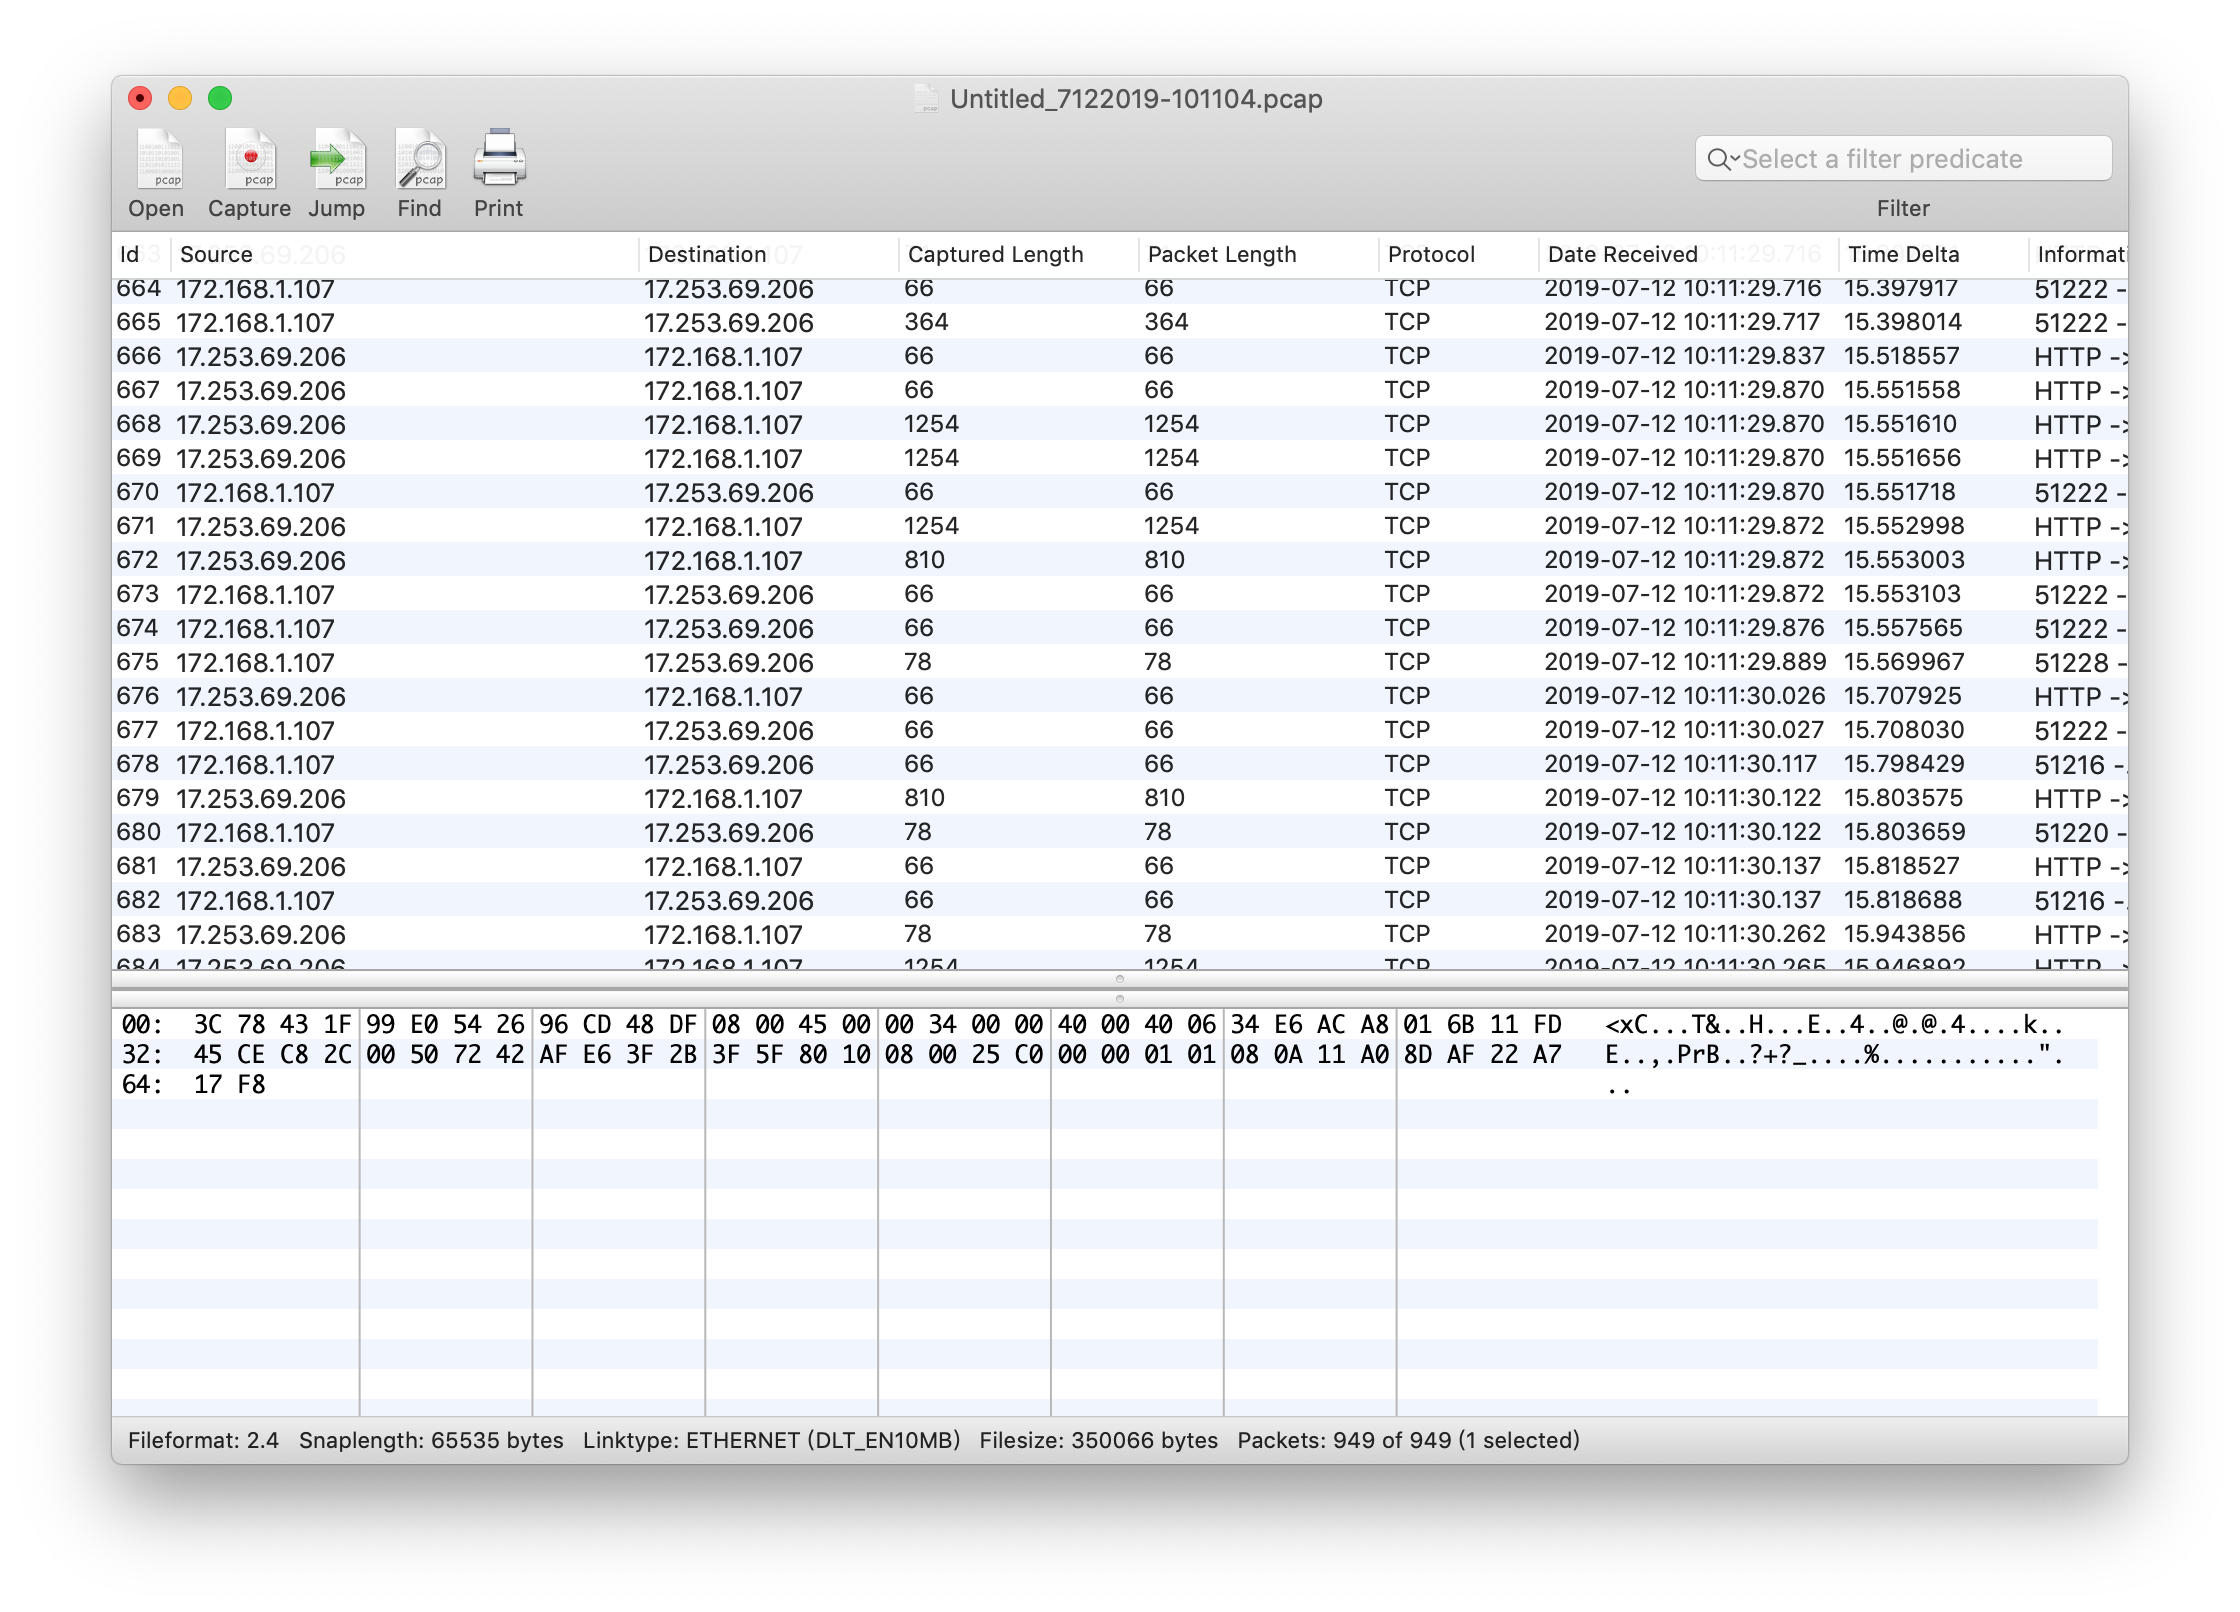The image size is (2240, 1612).
Task: Click the Date Received column header
Action: pyautogui.click(x=1623, y=255)
